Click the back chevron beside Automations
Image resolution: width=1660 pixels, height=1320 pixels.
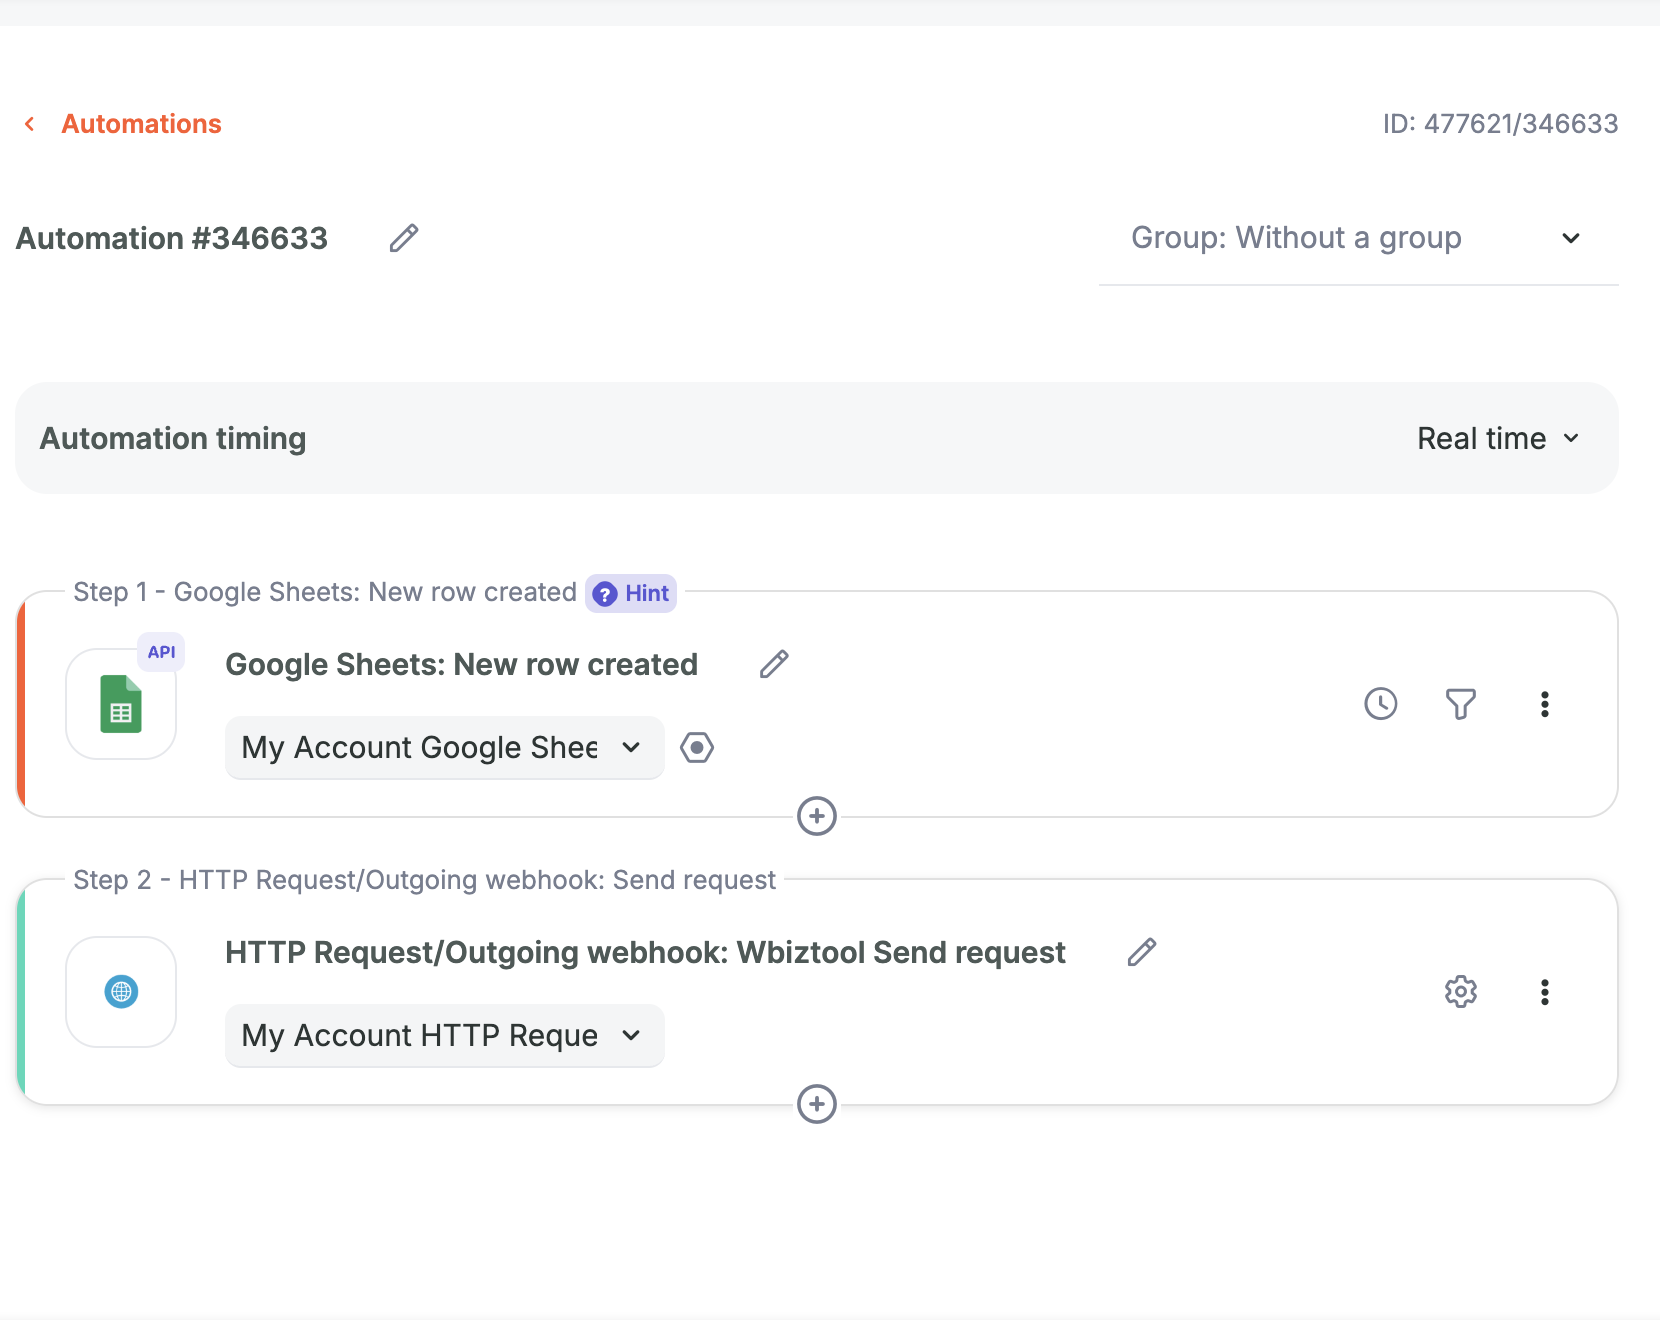point(30,124)
